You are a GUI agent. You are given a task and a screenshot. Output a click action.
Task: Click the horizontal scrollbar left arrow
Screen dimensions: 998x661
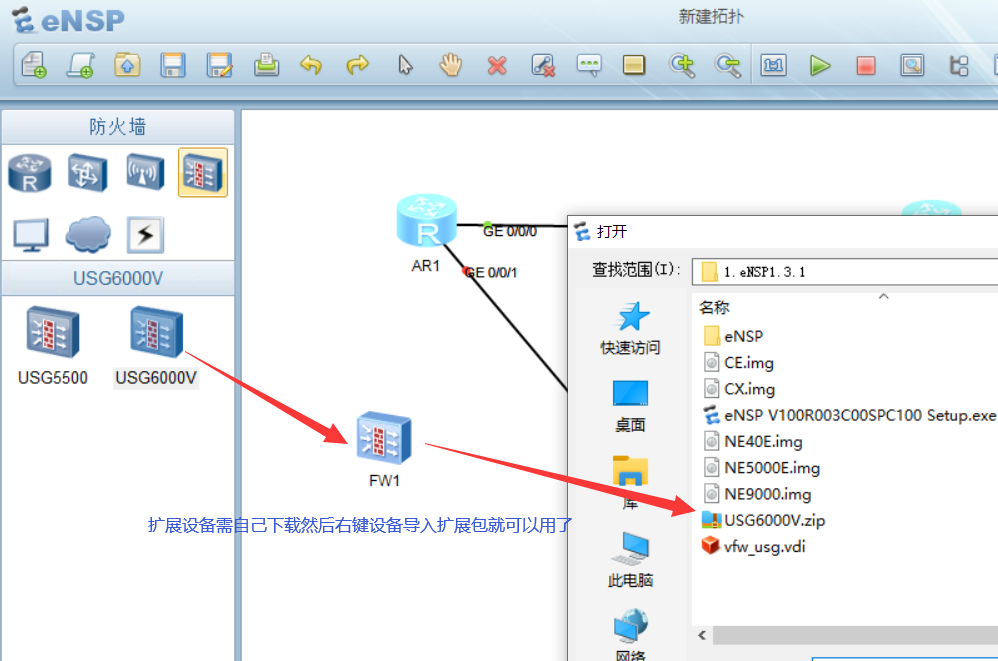701,635
